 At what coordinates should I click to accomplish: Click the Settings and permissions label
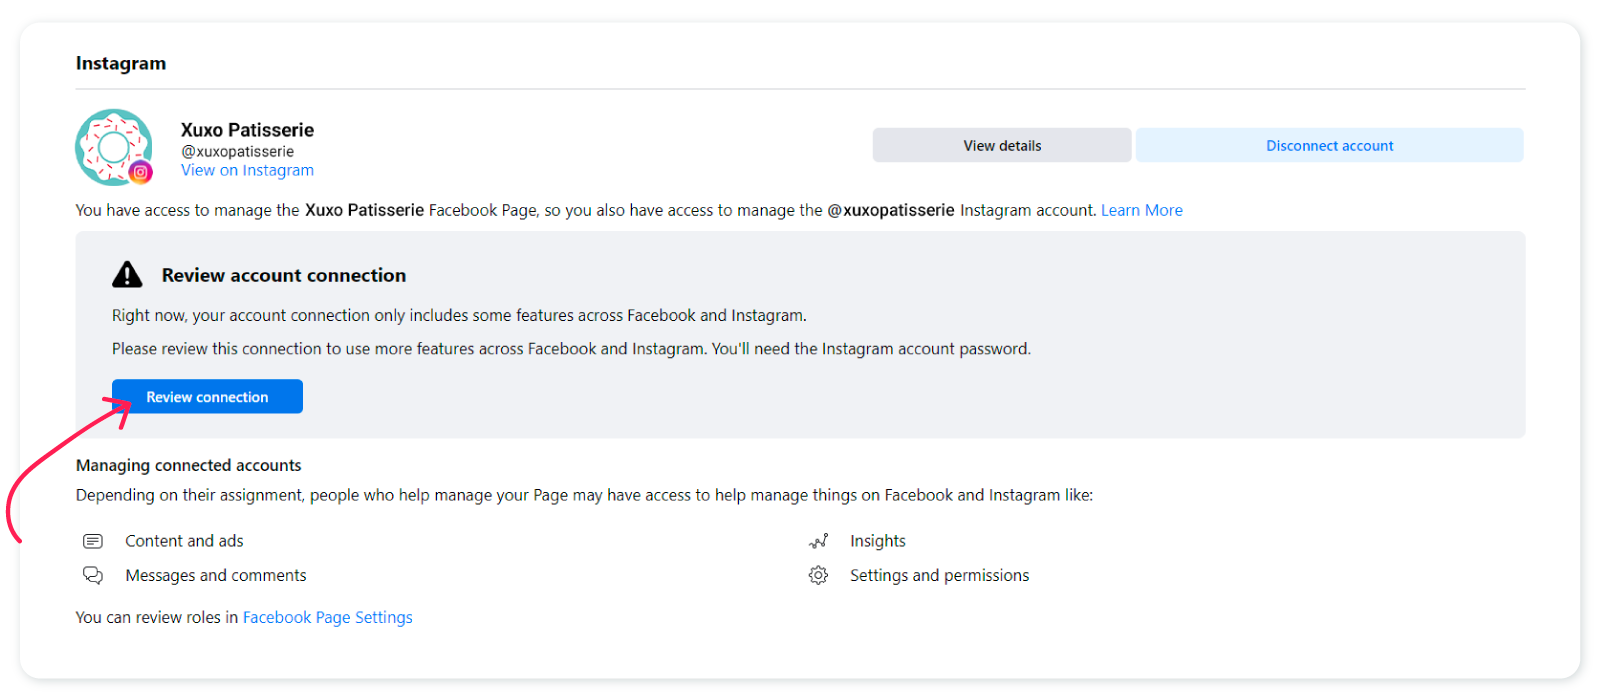pos(939,575)
